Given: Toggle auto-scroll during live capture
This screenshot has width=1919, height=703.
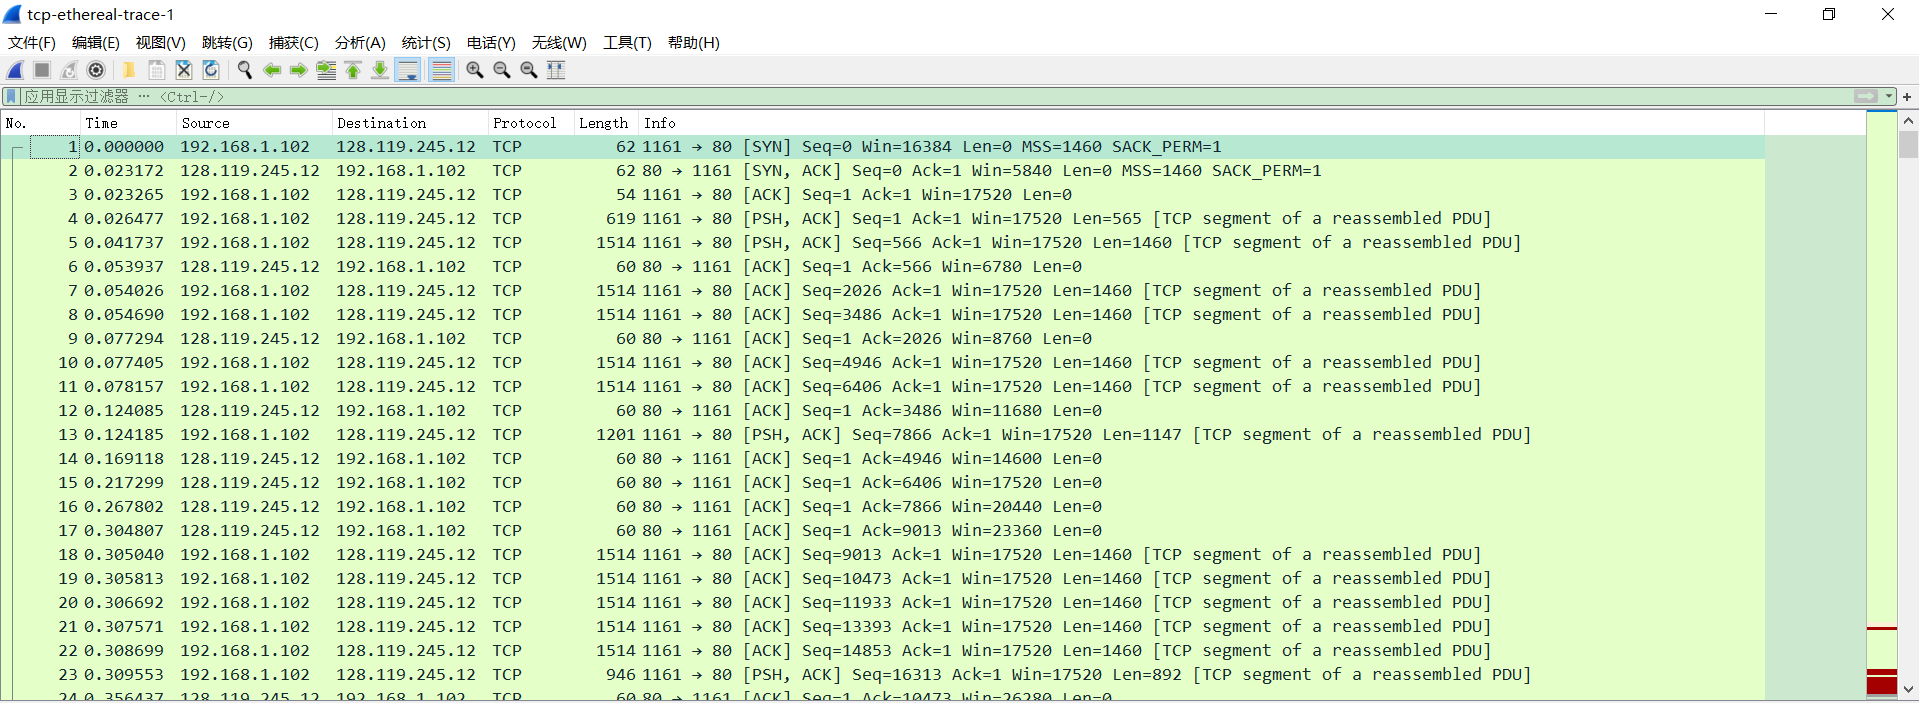Looking at the screenshot, I should pyautogui.click(x=408, y=70).
